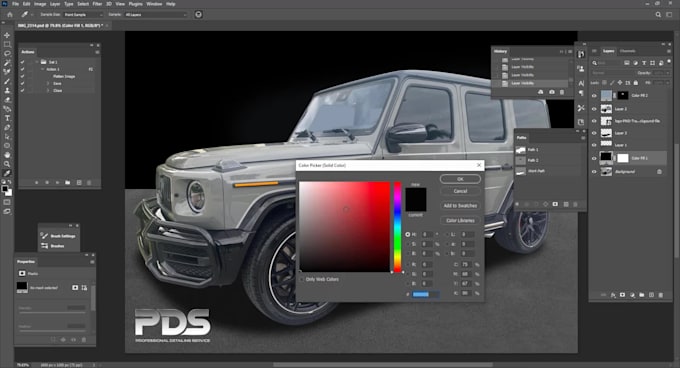Select the Brush tool in the toolbar
This screenshot has width=680, height=368.
7,81
